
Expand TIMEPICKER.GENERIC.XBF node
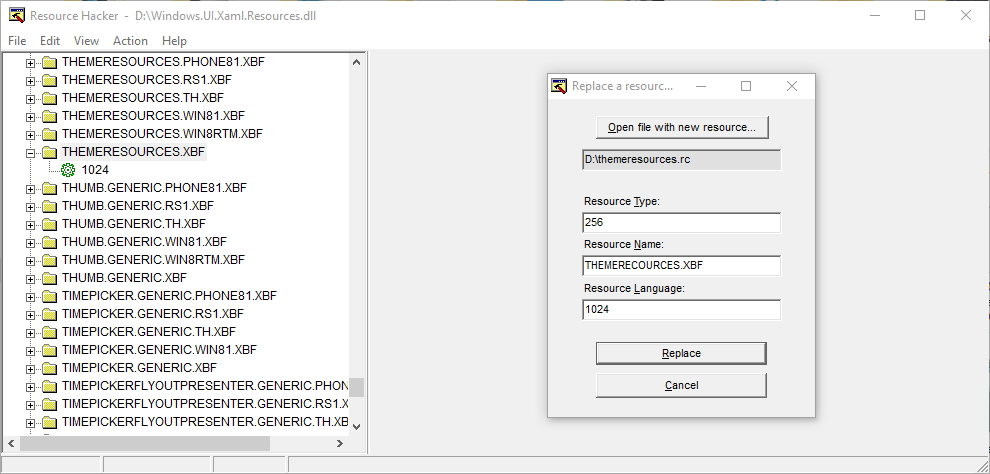point(30,369)
